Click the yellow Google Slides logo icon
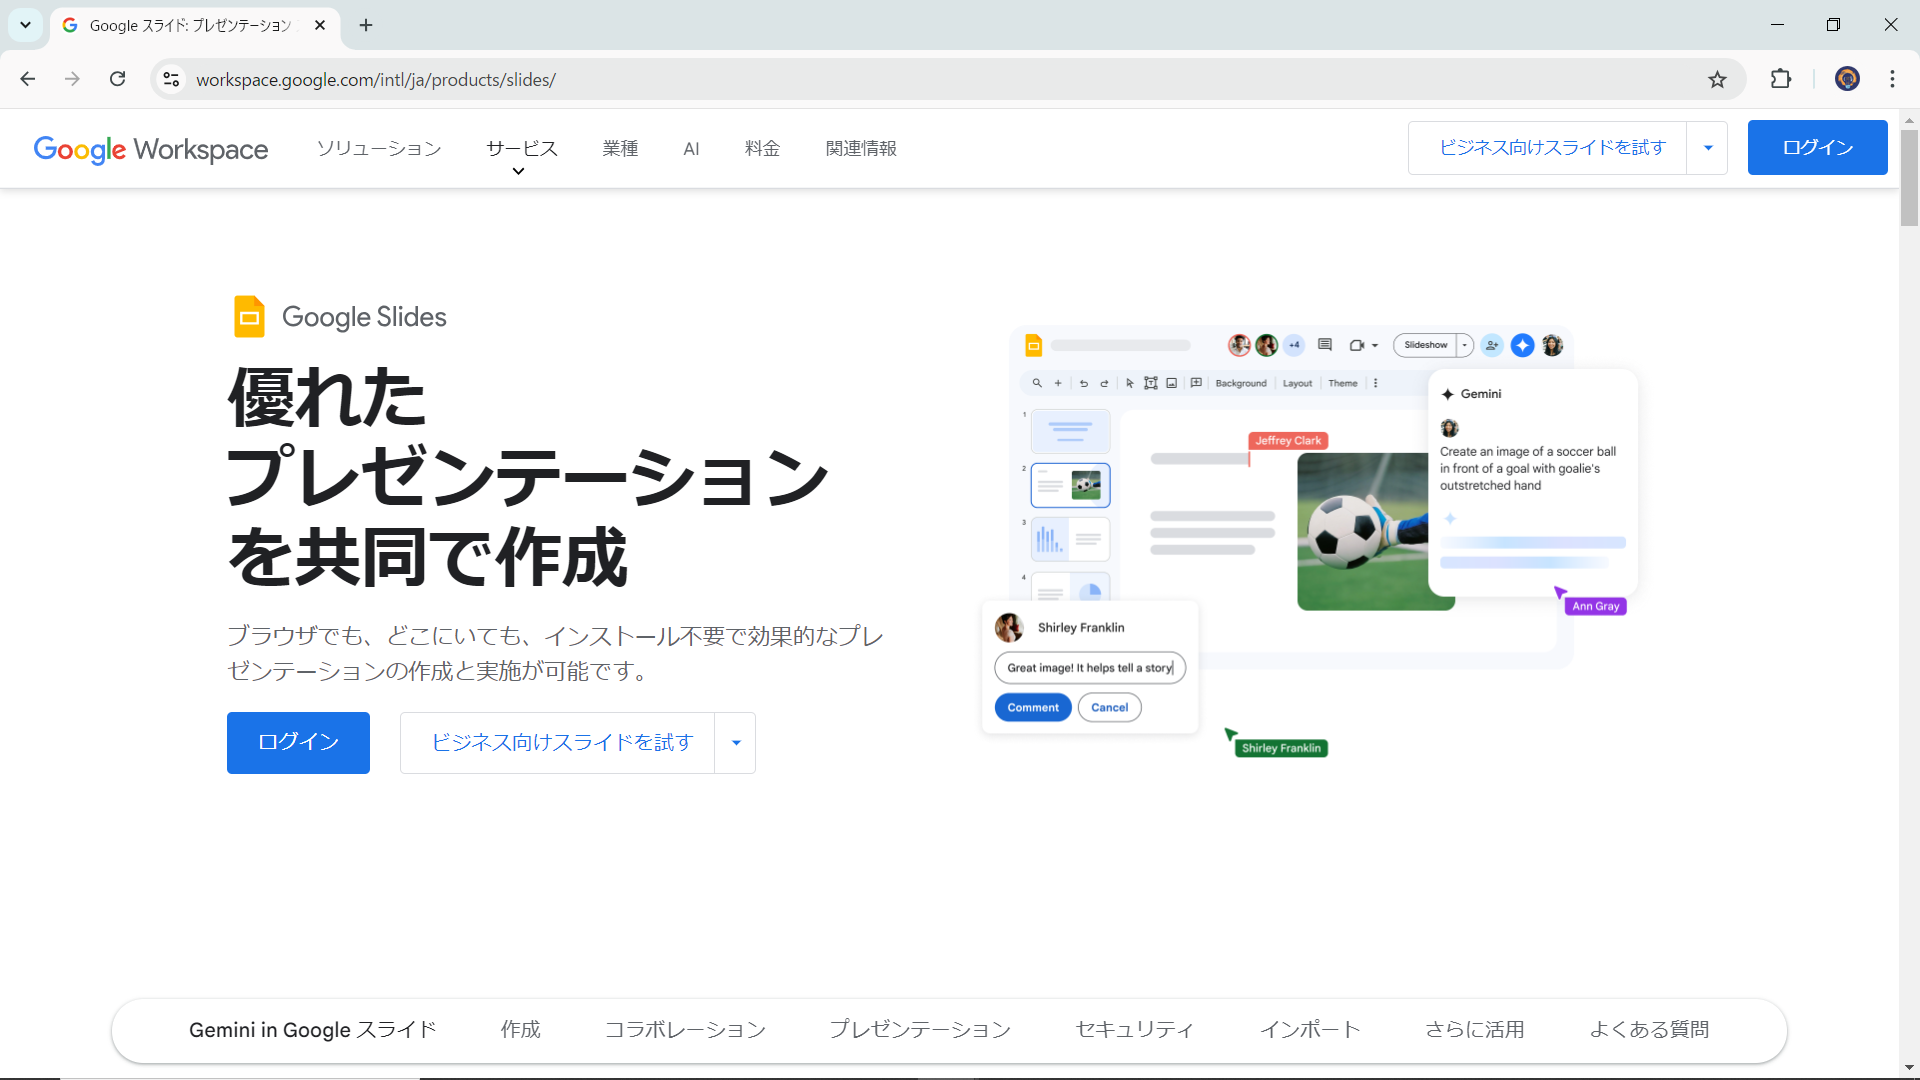The height and width of the screenshot is (1080, 1920). [x=249, y=317]
